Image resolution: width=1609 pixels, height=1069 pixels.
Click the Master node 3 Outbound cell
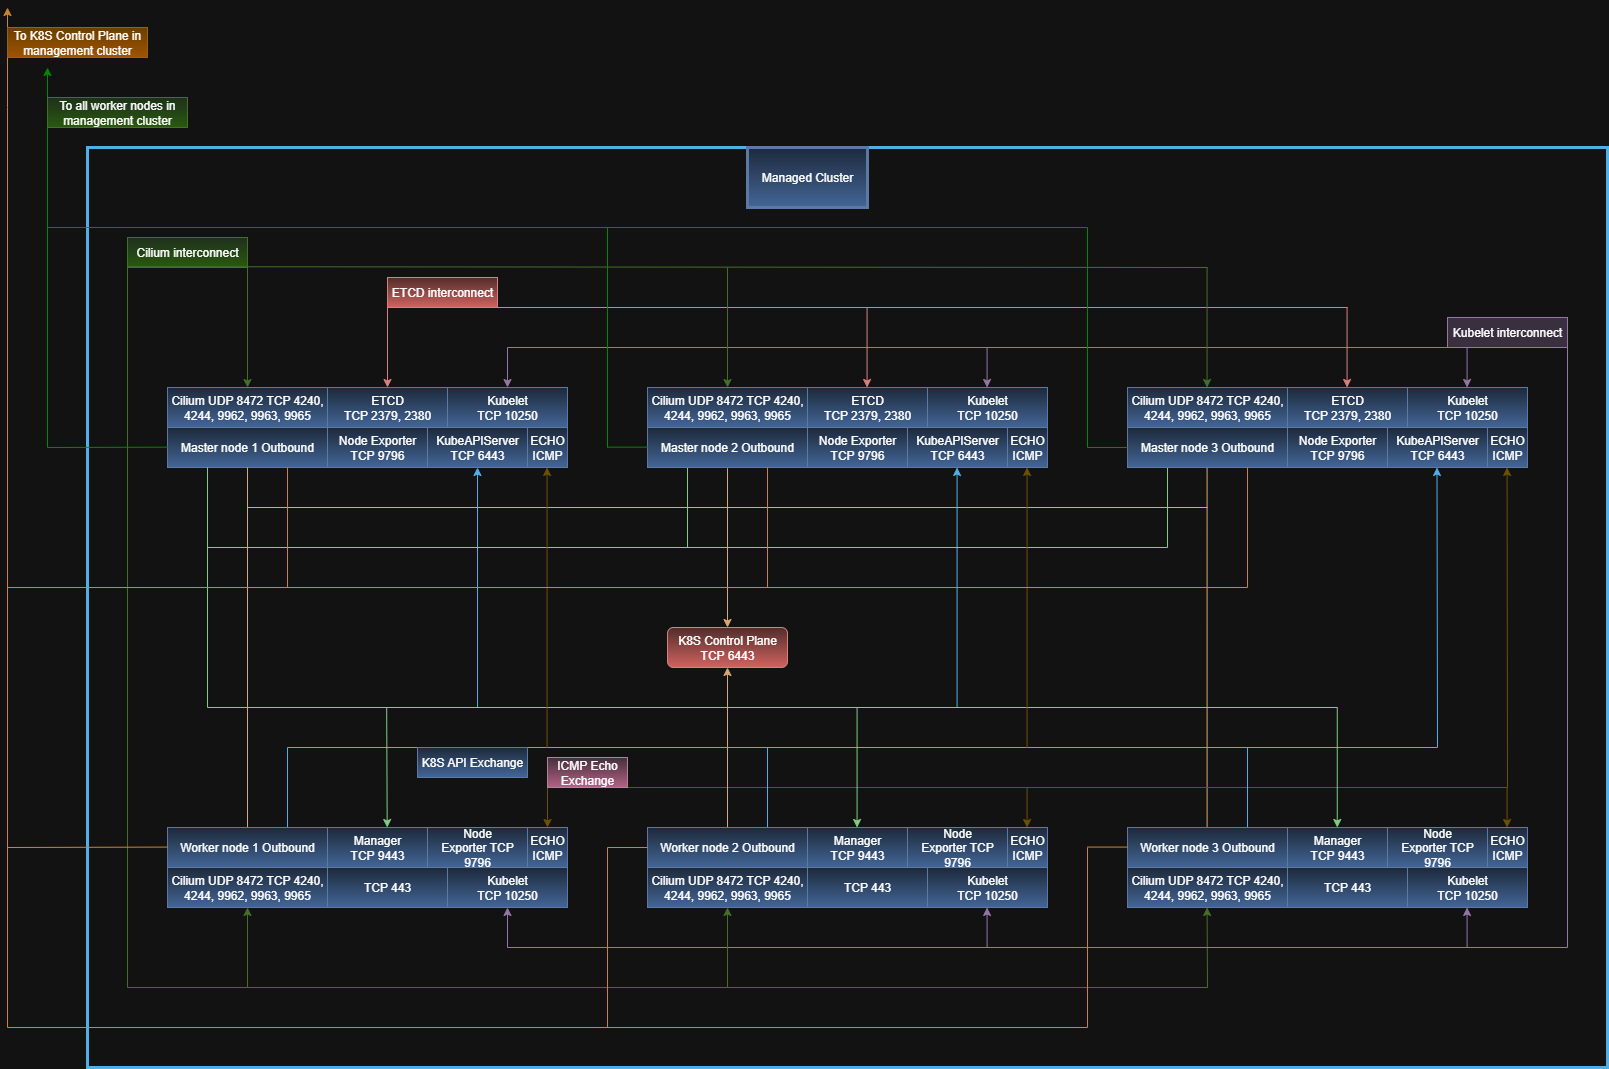[x=1207, y=448]
